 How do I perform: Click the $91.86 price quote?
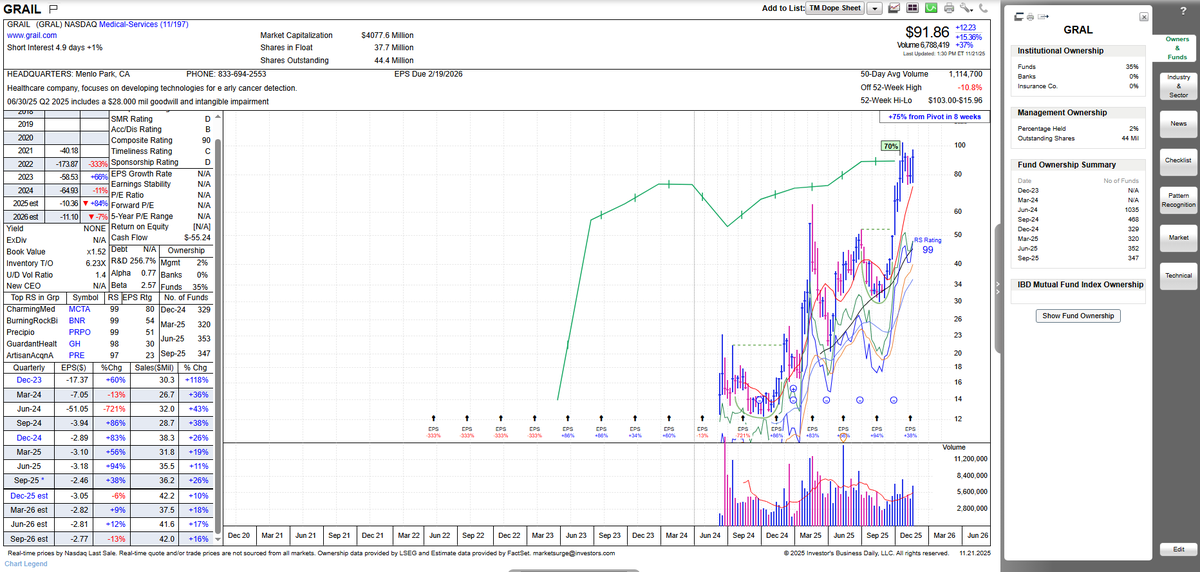click(927, 33)
